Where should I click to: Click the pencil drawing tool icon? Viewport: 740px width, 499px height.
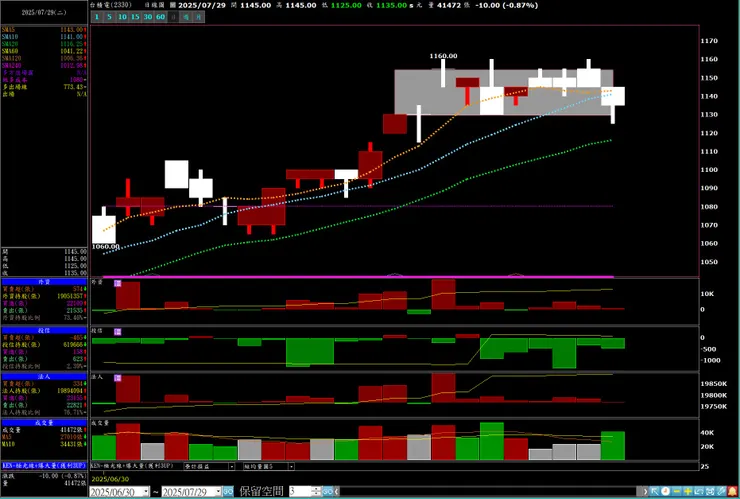tap(721, 491)
